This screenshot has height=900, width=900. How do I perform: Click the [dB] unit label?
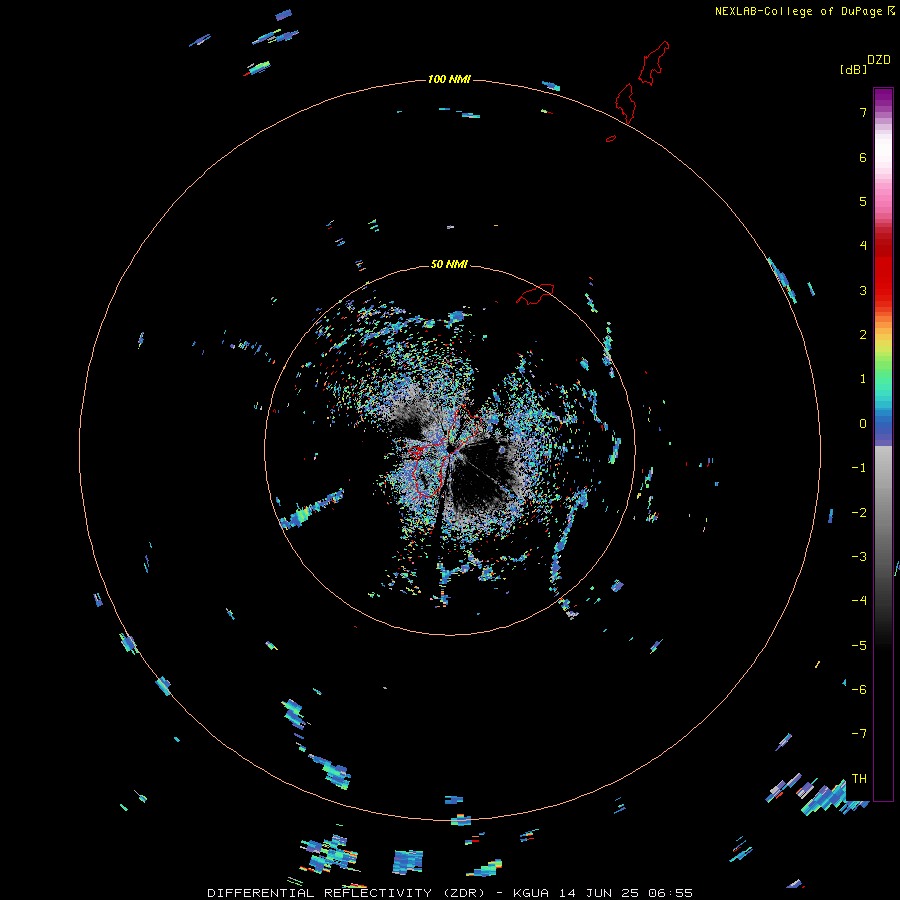[854, 69]
